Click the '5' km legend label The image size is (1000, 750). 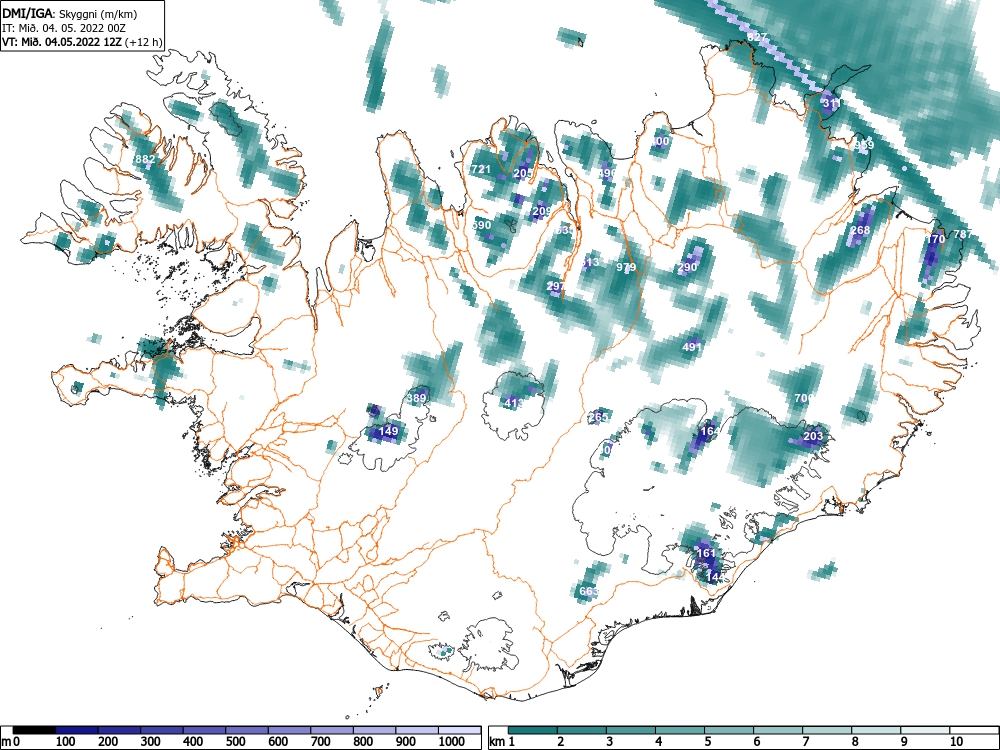click(x=708, y=741)
